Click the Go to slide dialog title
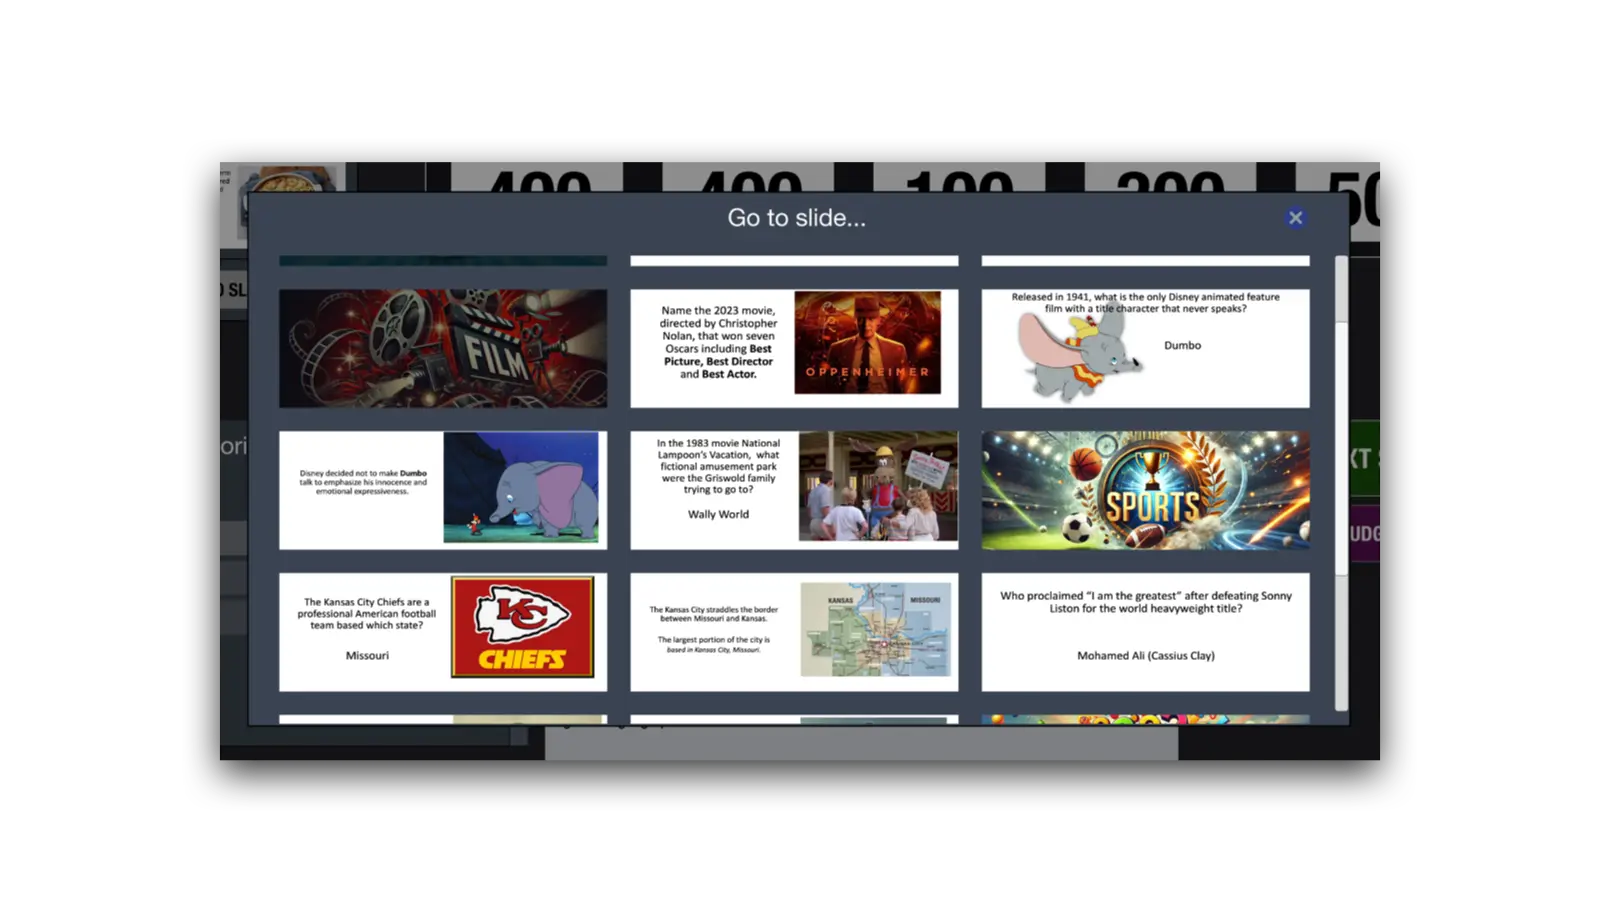 (x=797, y=218)
